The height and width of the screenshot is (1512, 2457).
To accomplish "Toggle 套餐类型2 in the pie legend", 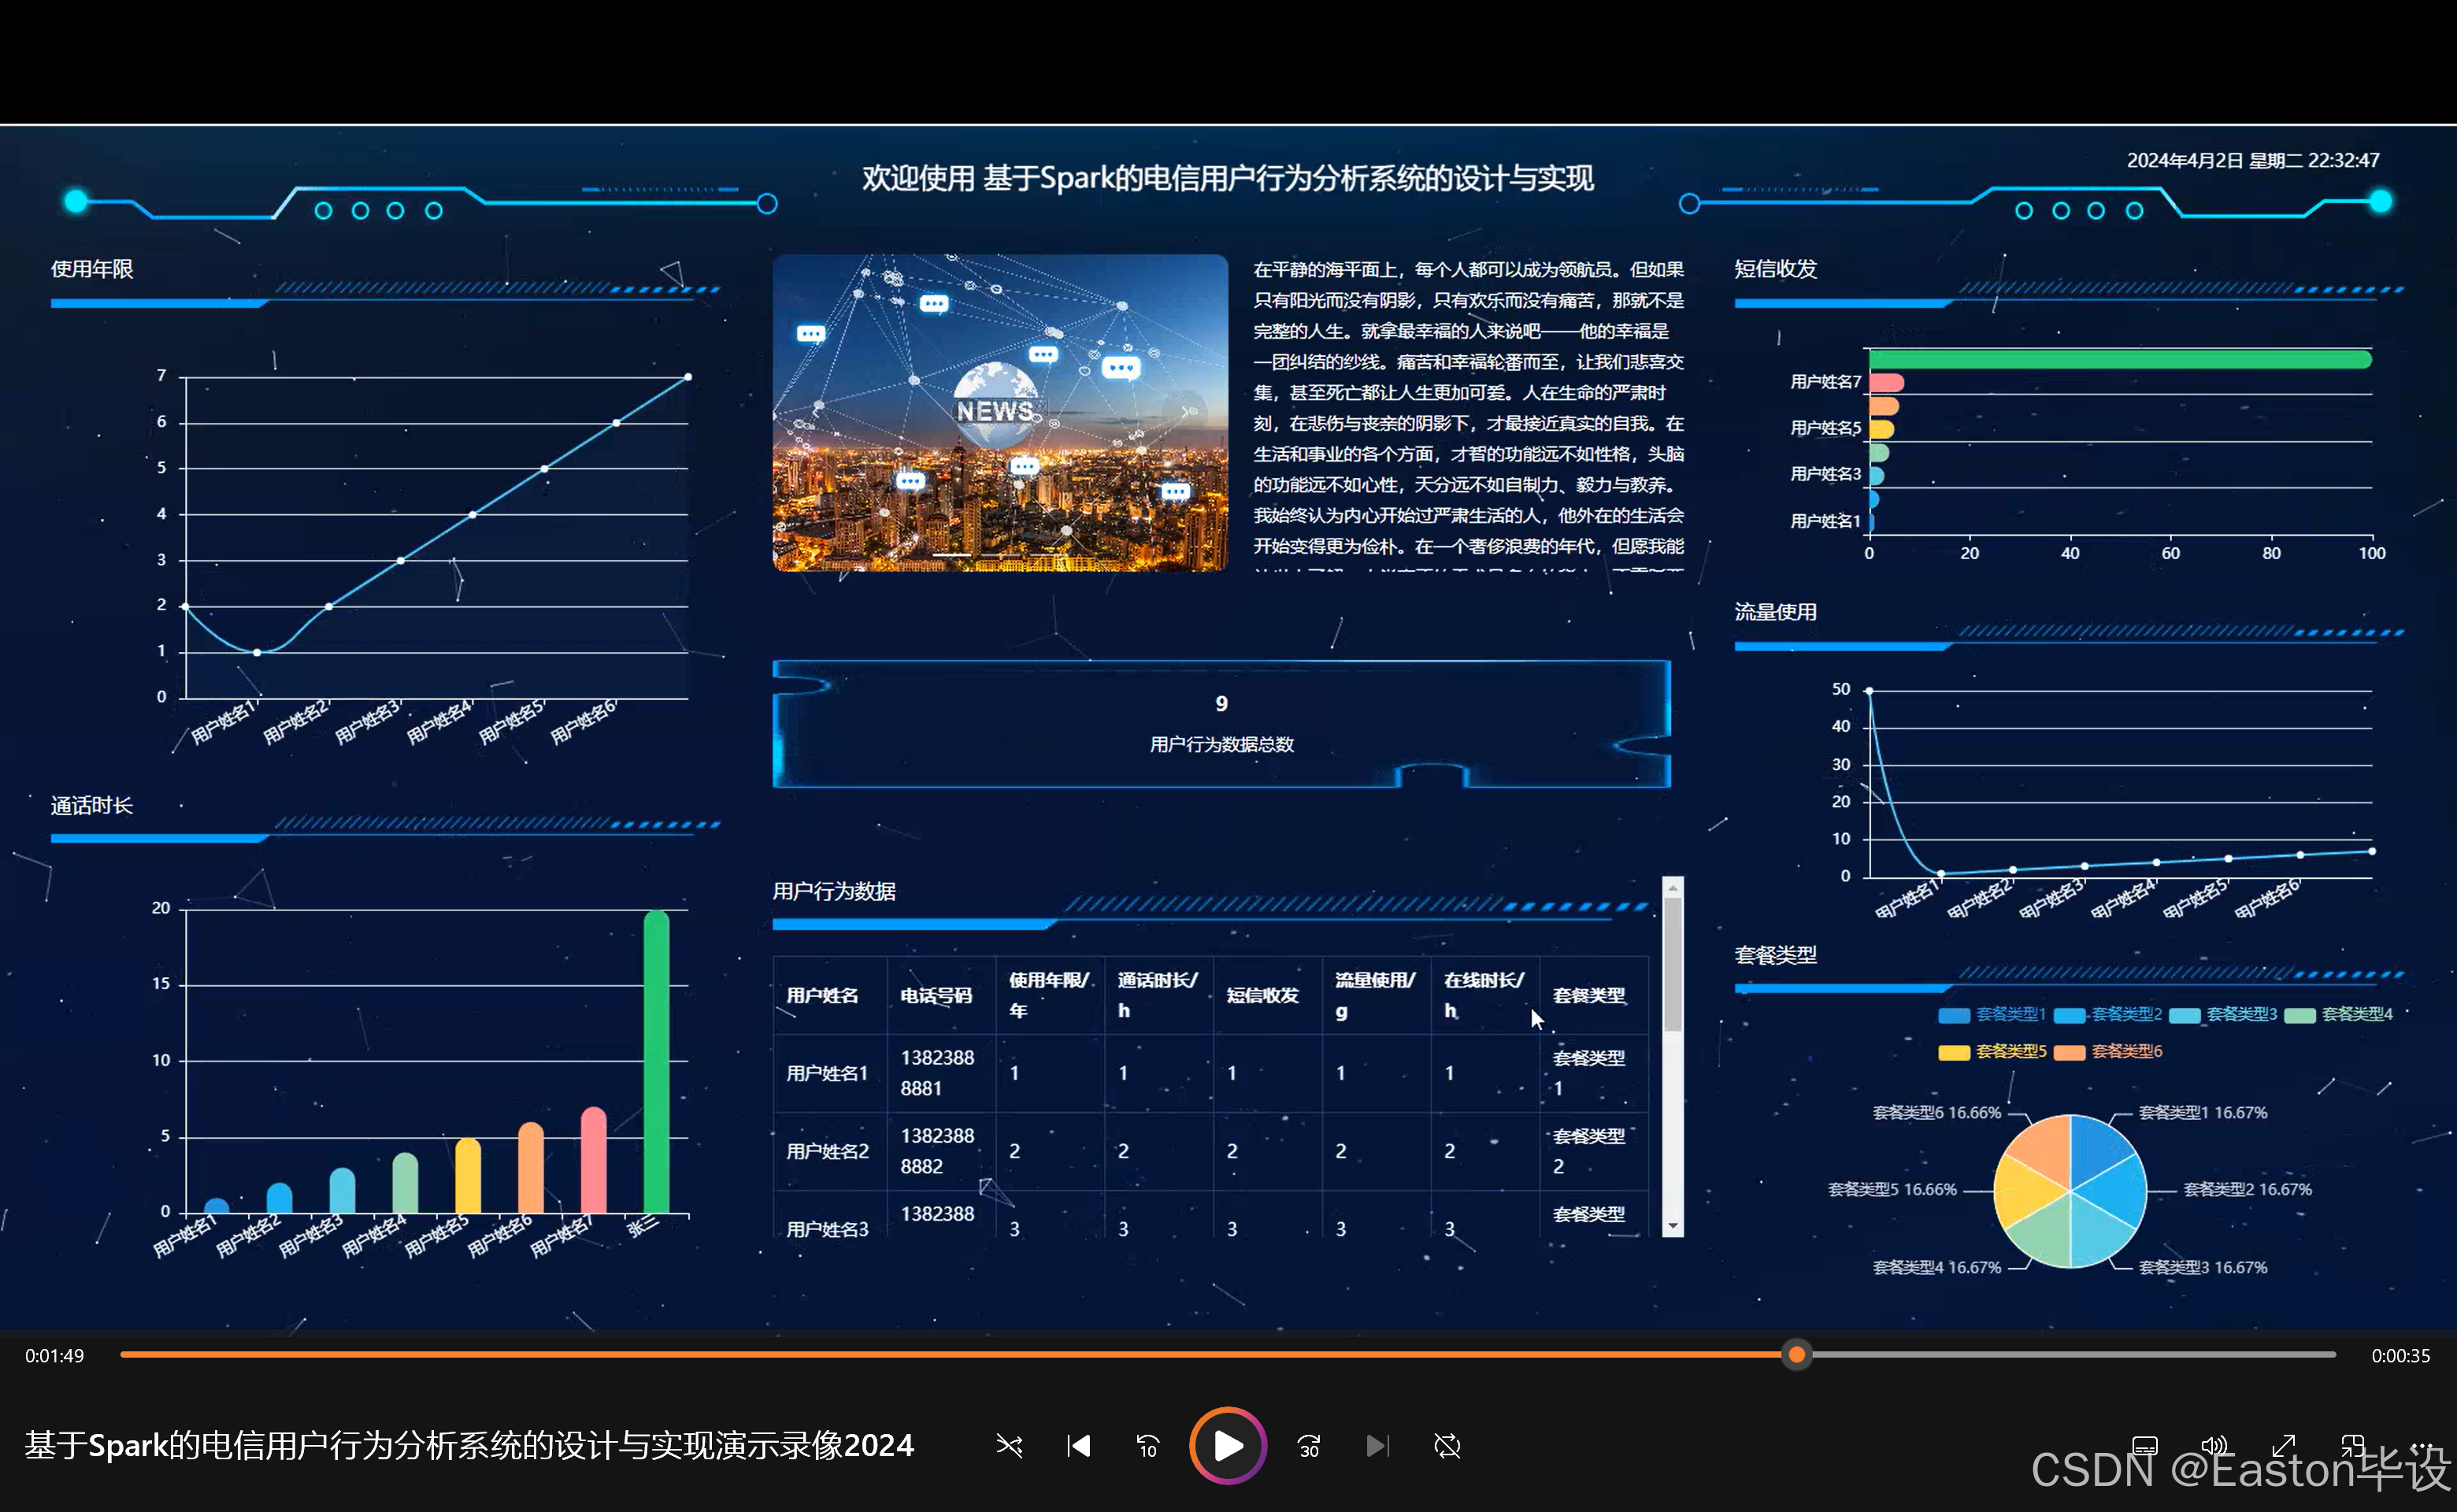I will [x=2108, y=1014].
